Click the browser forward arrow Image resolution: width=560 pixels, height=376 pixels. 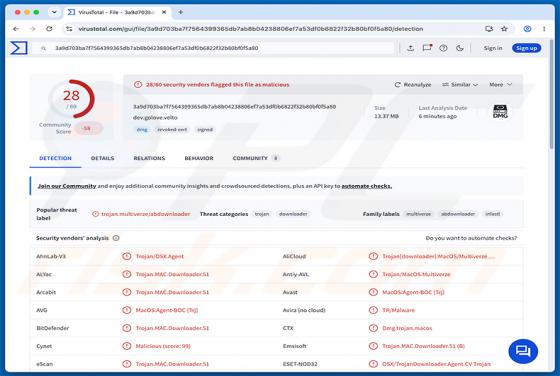click(32, 29)
